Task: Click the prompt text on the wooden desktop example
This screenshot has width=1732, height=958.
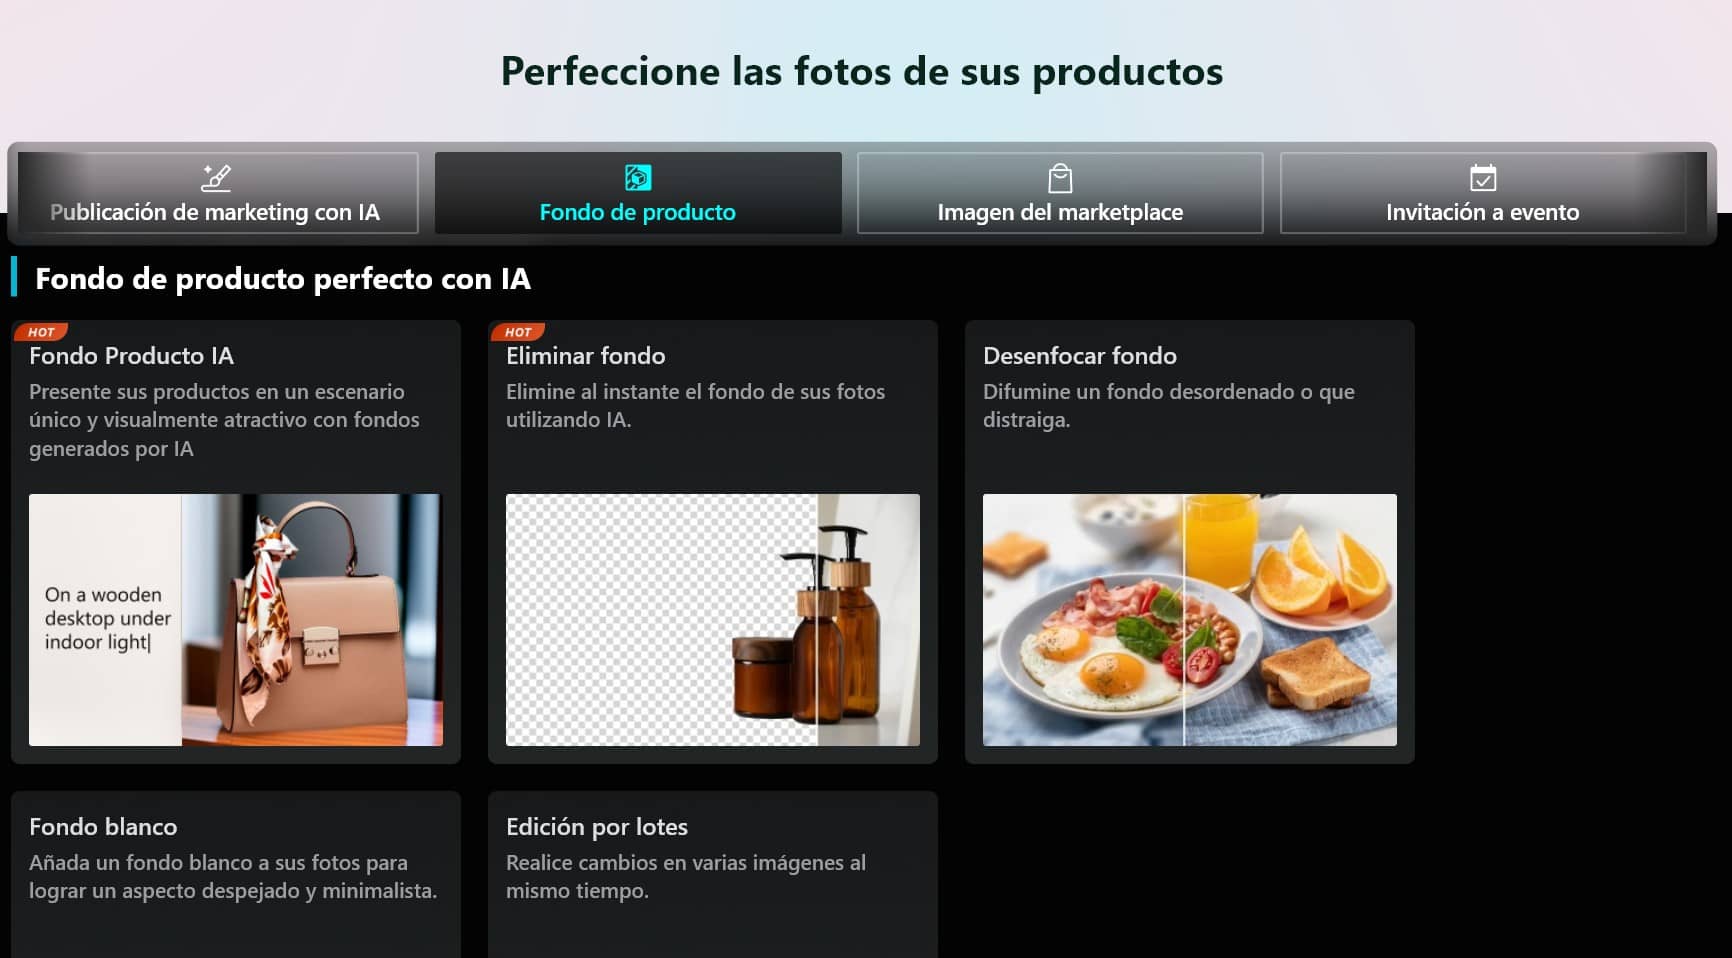Action: point(106,618)
